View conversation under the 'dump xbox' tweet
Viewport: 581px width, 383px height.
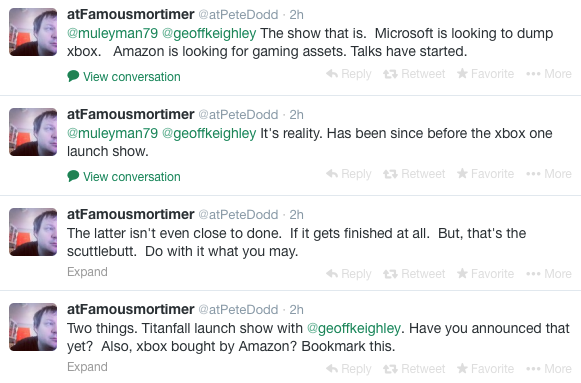point(124,77)
